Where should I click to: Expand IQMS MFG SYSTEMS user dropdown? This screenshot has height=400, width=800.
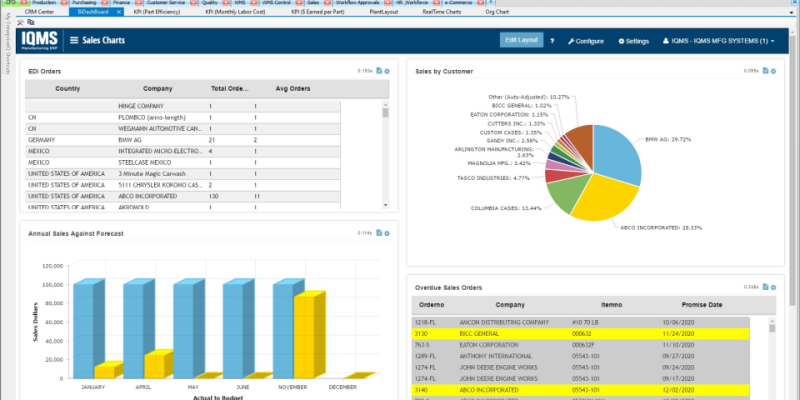[x=718, y=41]
